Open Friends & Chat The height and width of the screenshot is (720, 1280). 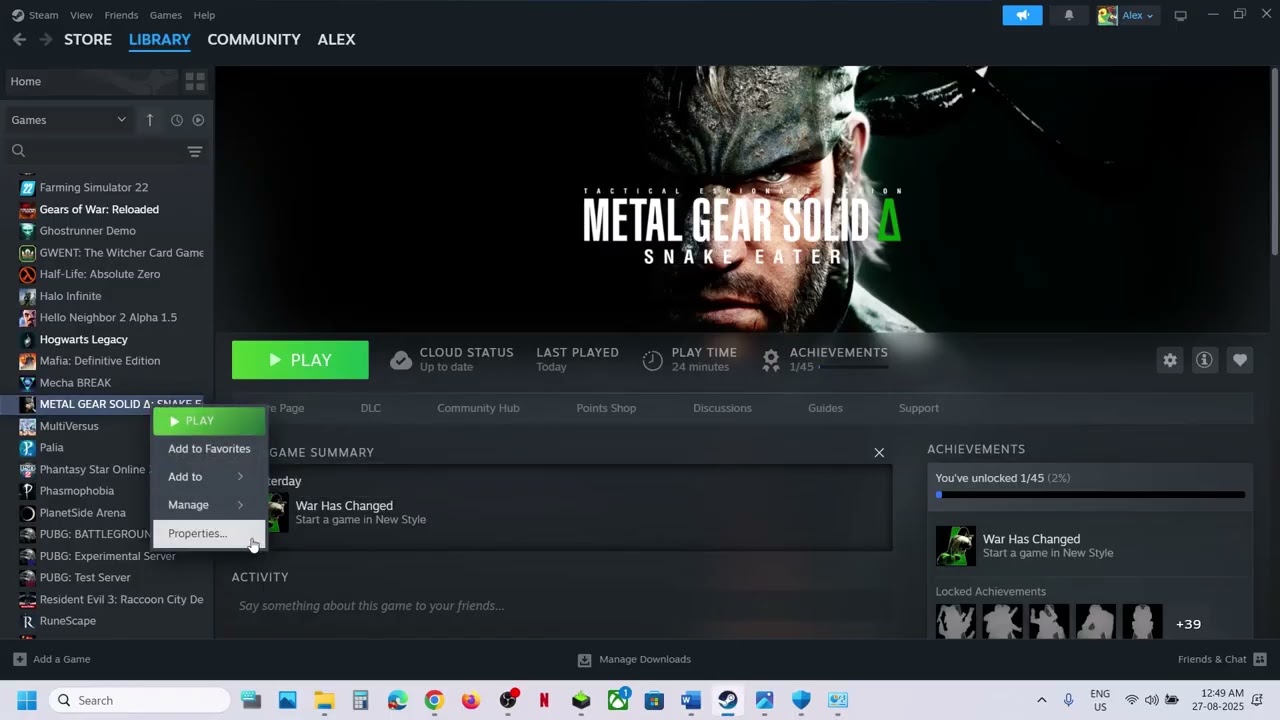coord(1222,659)
